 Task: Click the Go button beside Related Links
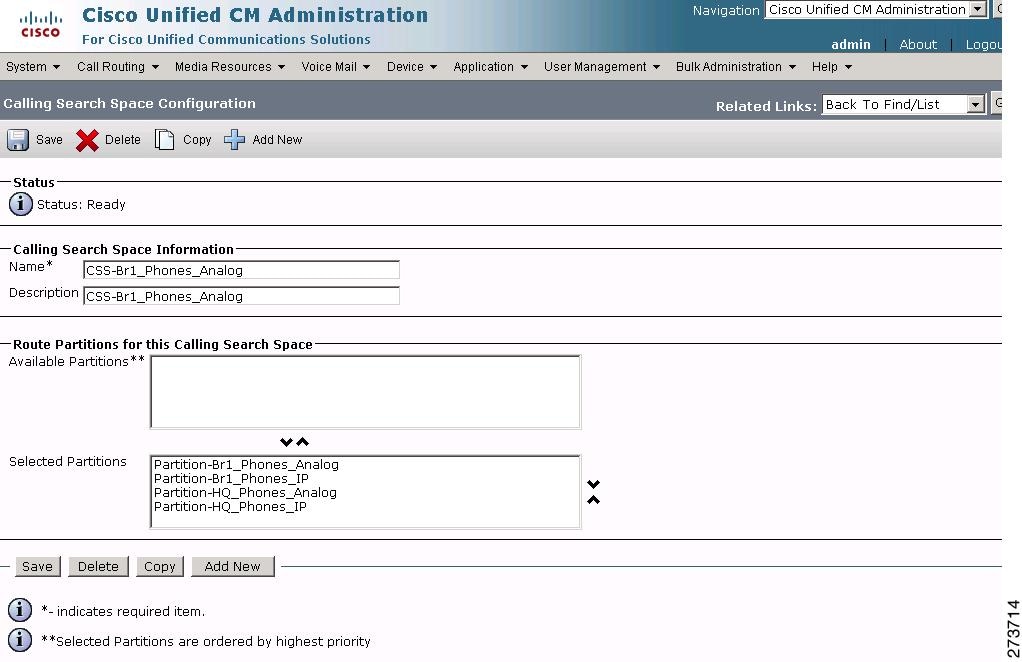tap(997, 104)
